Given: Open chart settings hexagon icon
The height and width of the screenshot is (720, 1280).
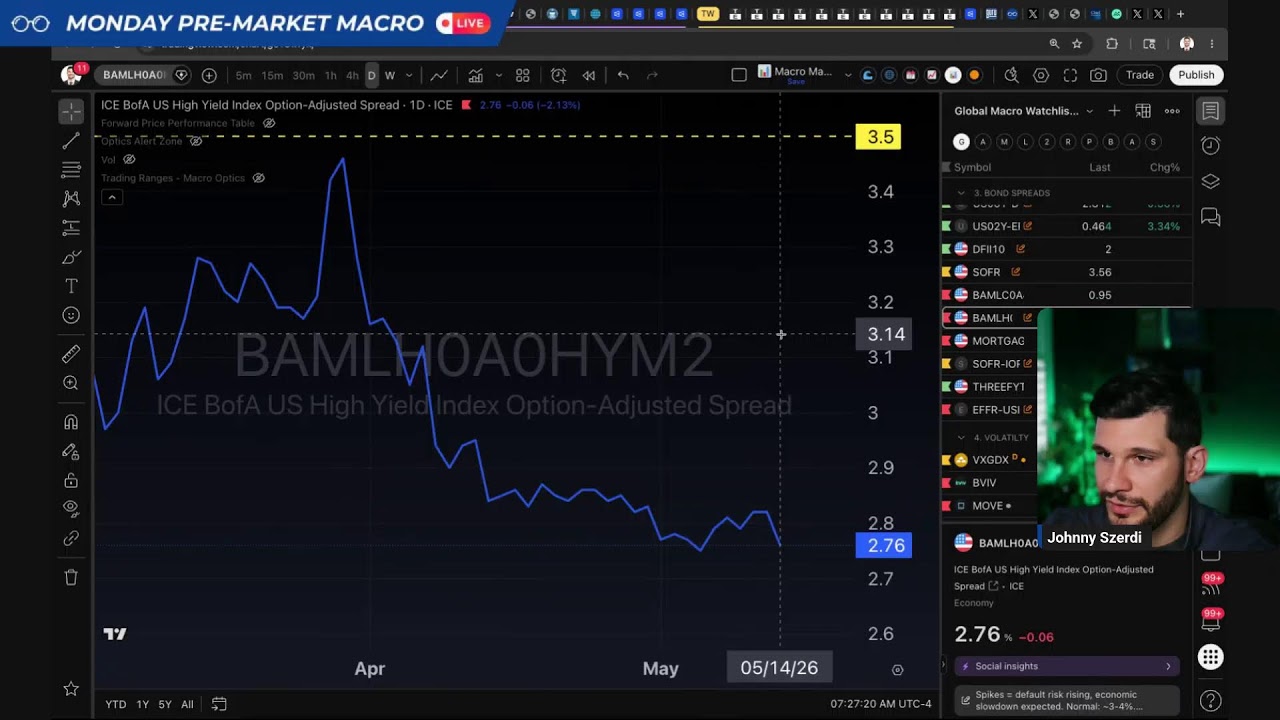Looking at the screenshot, I should click(1041, 75).
